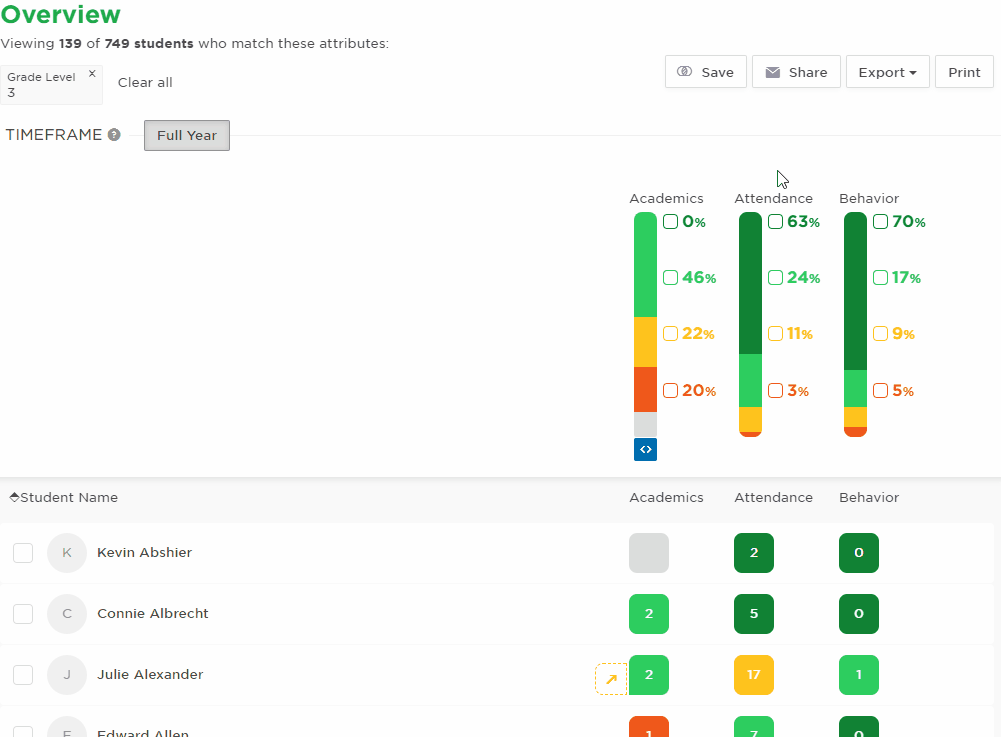The height and width of the screenshot is (737, 1001).
Task: Click the Print button
Action: [x=964, y=72]
